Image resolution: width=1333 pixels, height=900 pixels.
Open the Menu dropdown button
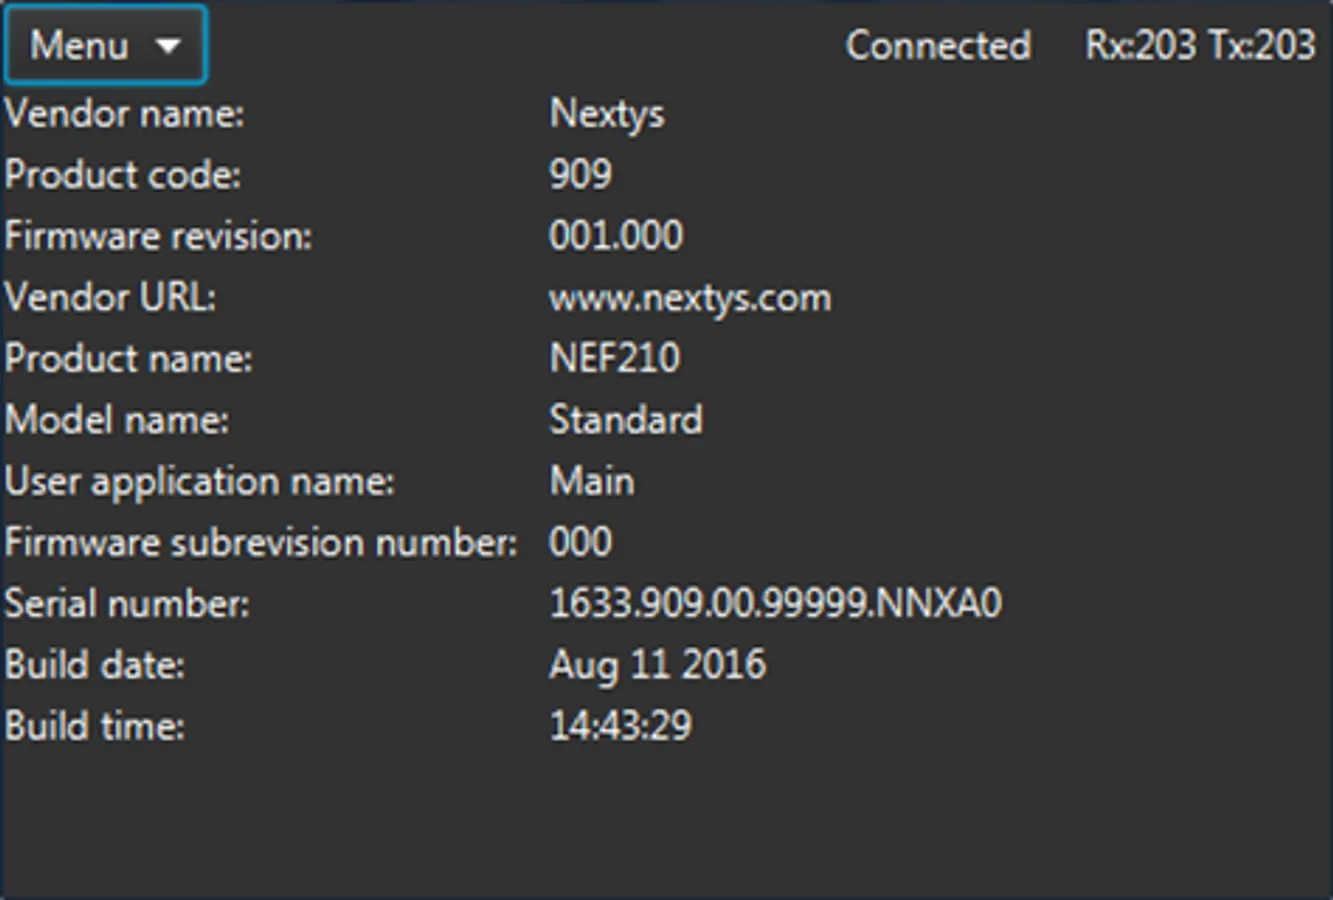105,45
